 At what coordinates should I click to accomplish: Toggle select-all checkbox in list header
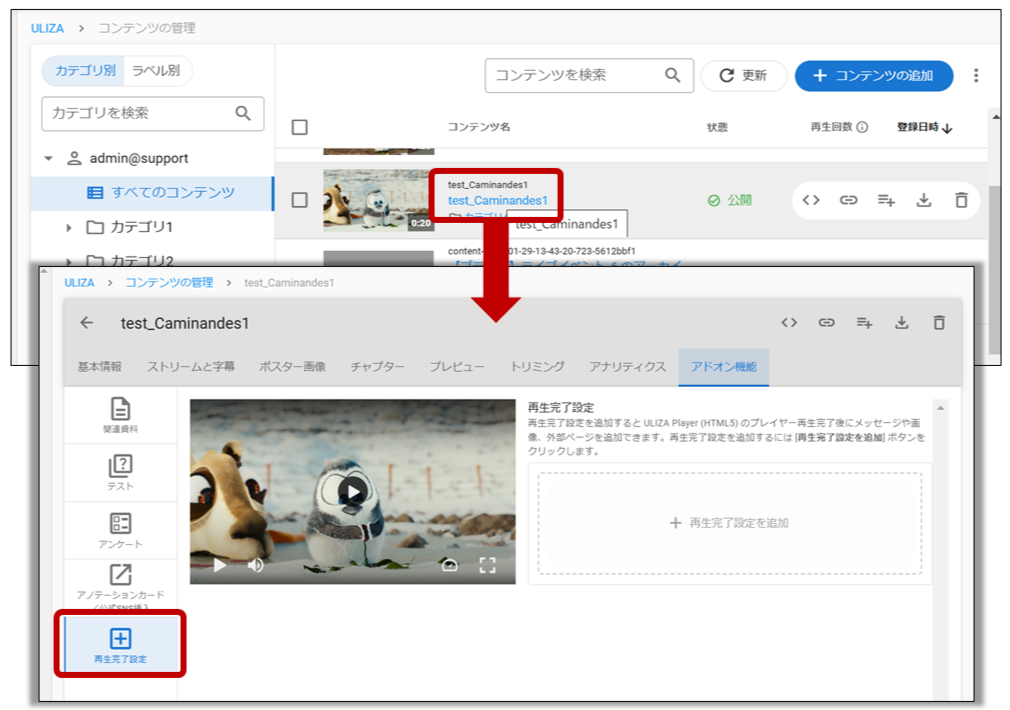(300, 127)
